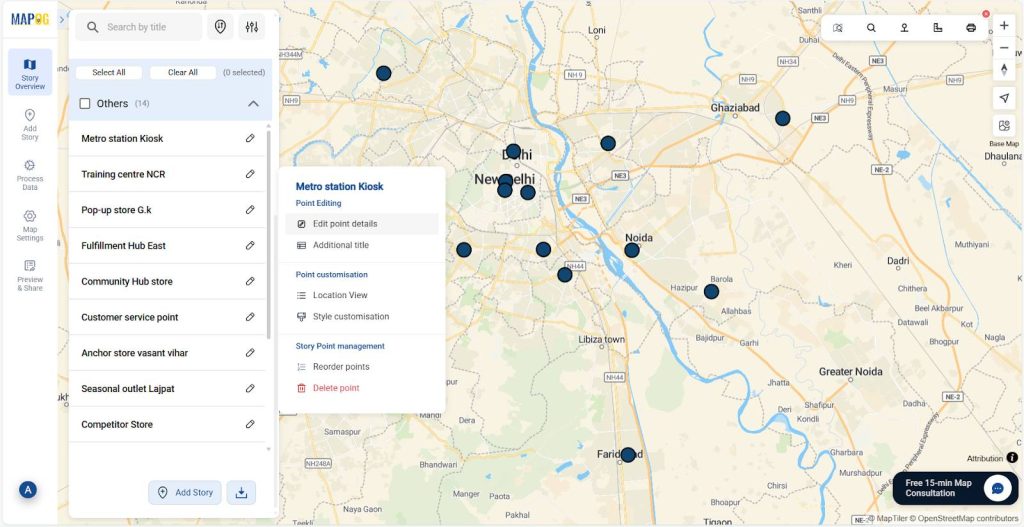The width and height of the screenshot is (1024, 527).
Task: Collapse the Others group chevron
Action: click(253, 103)
